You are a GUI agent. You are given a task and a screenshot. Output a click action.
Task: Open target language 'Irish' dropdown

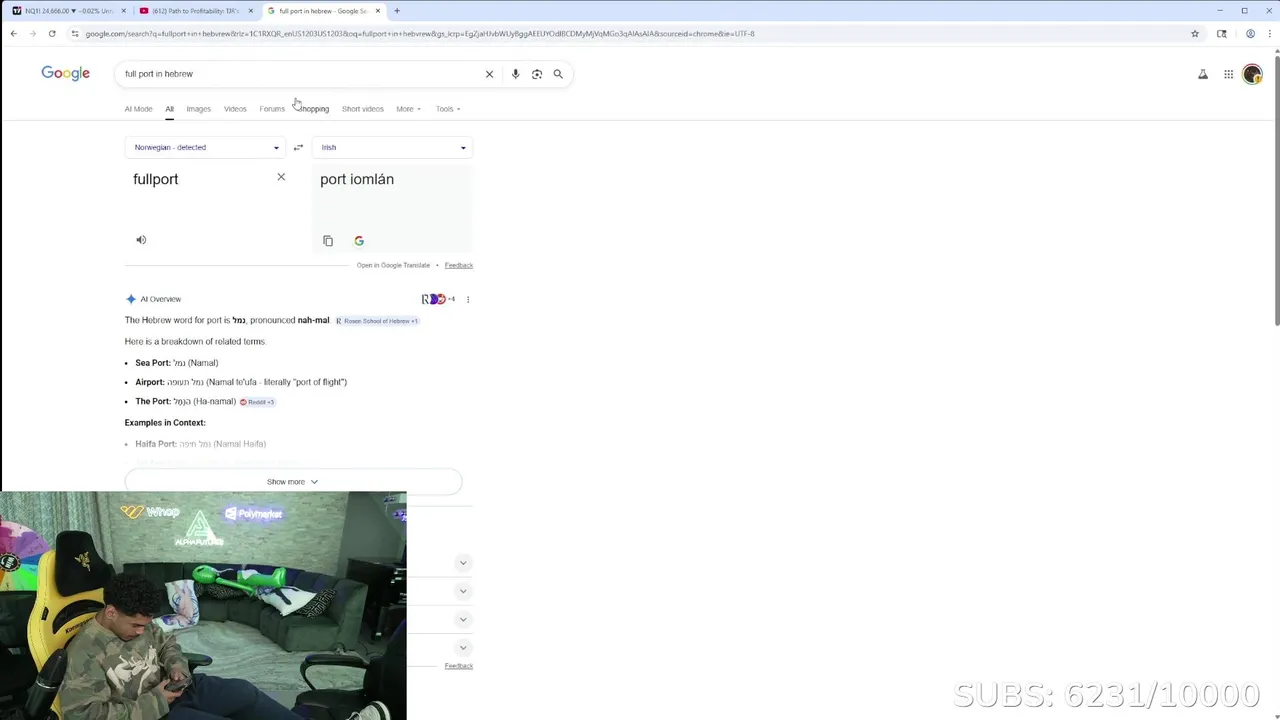coord(393,147)
